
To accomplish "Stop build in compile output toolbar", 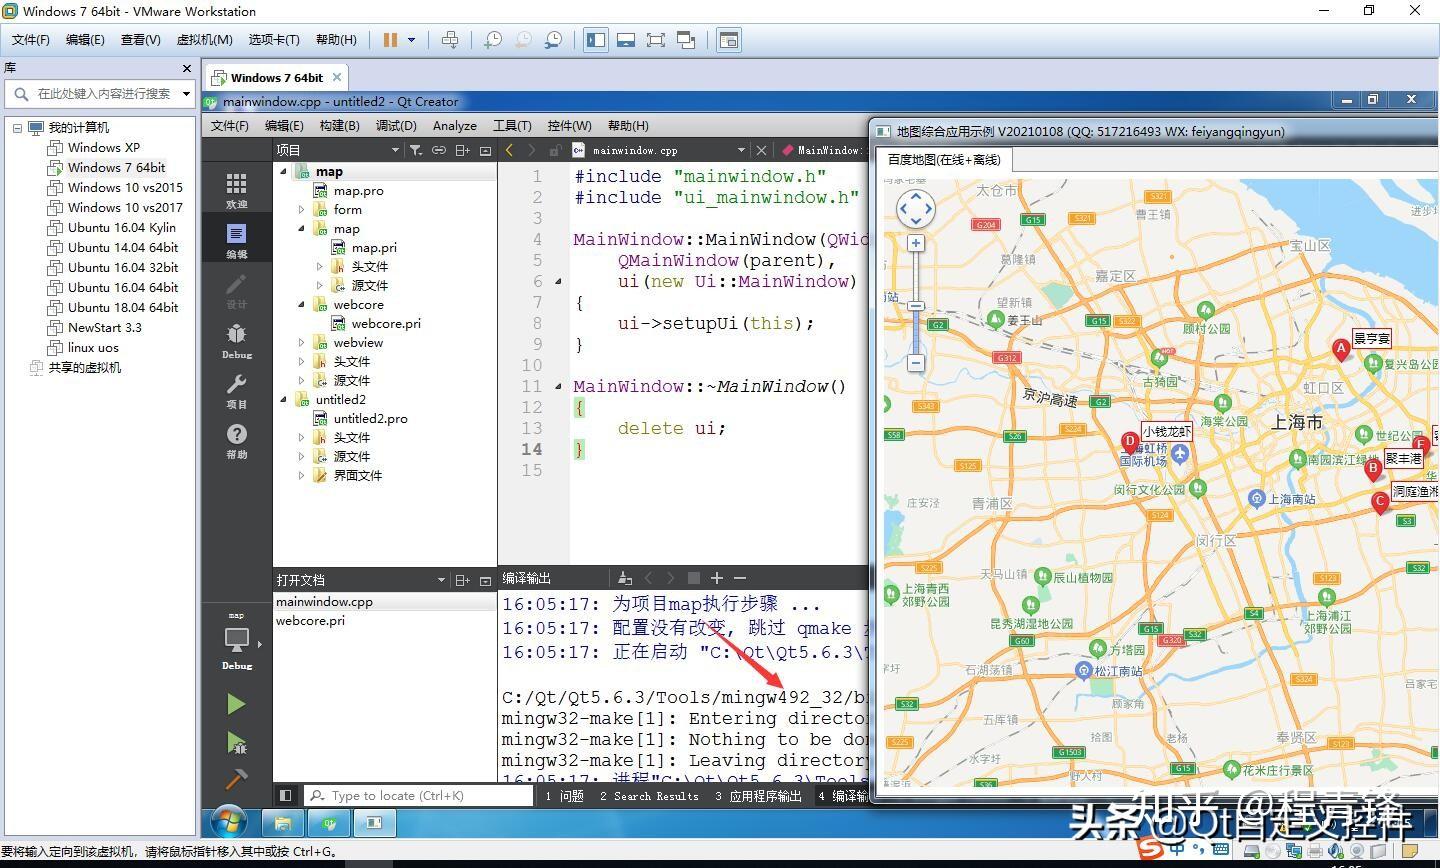I will pyautogui.click(x=694, y=578).
